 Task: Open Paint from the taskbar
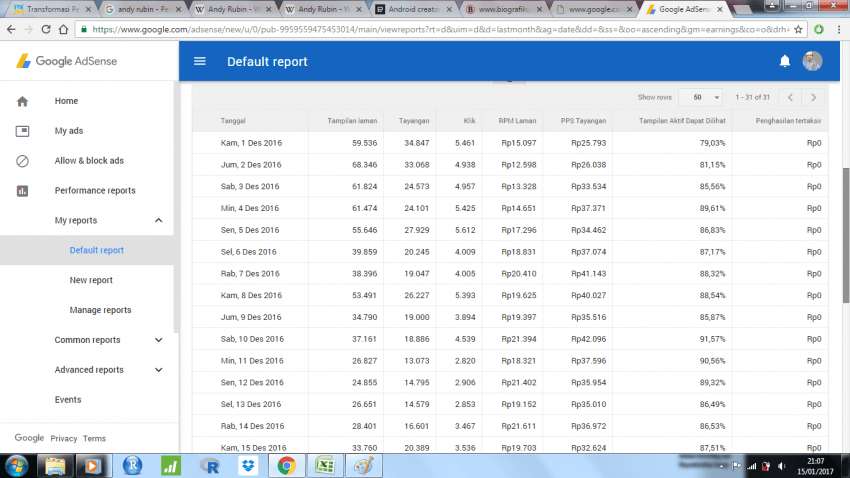364,466
